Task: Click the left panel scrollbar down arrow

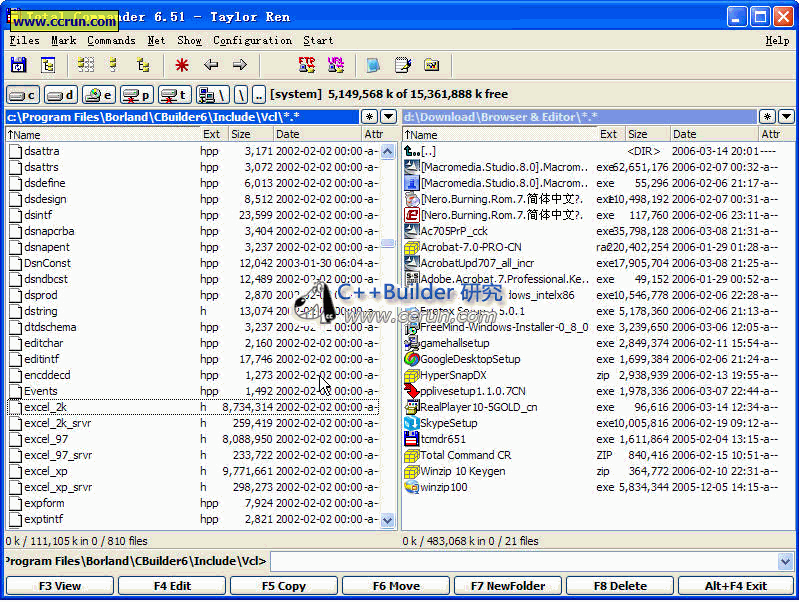Action: point(388,520)
